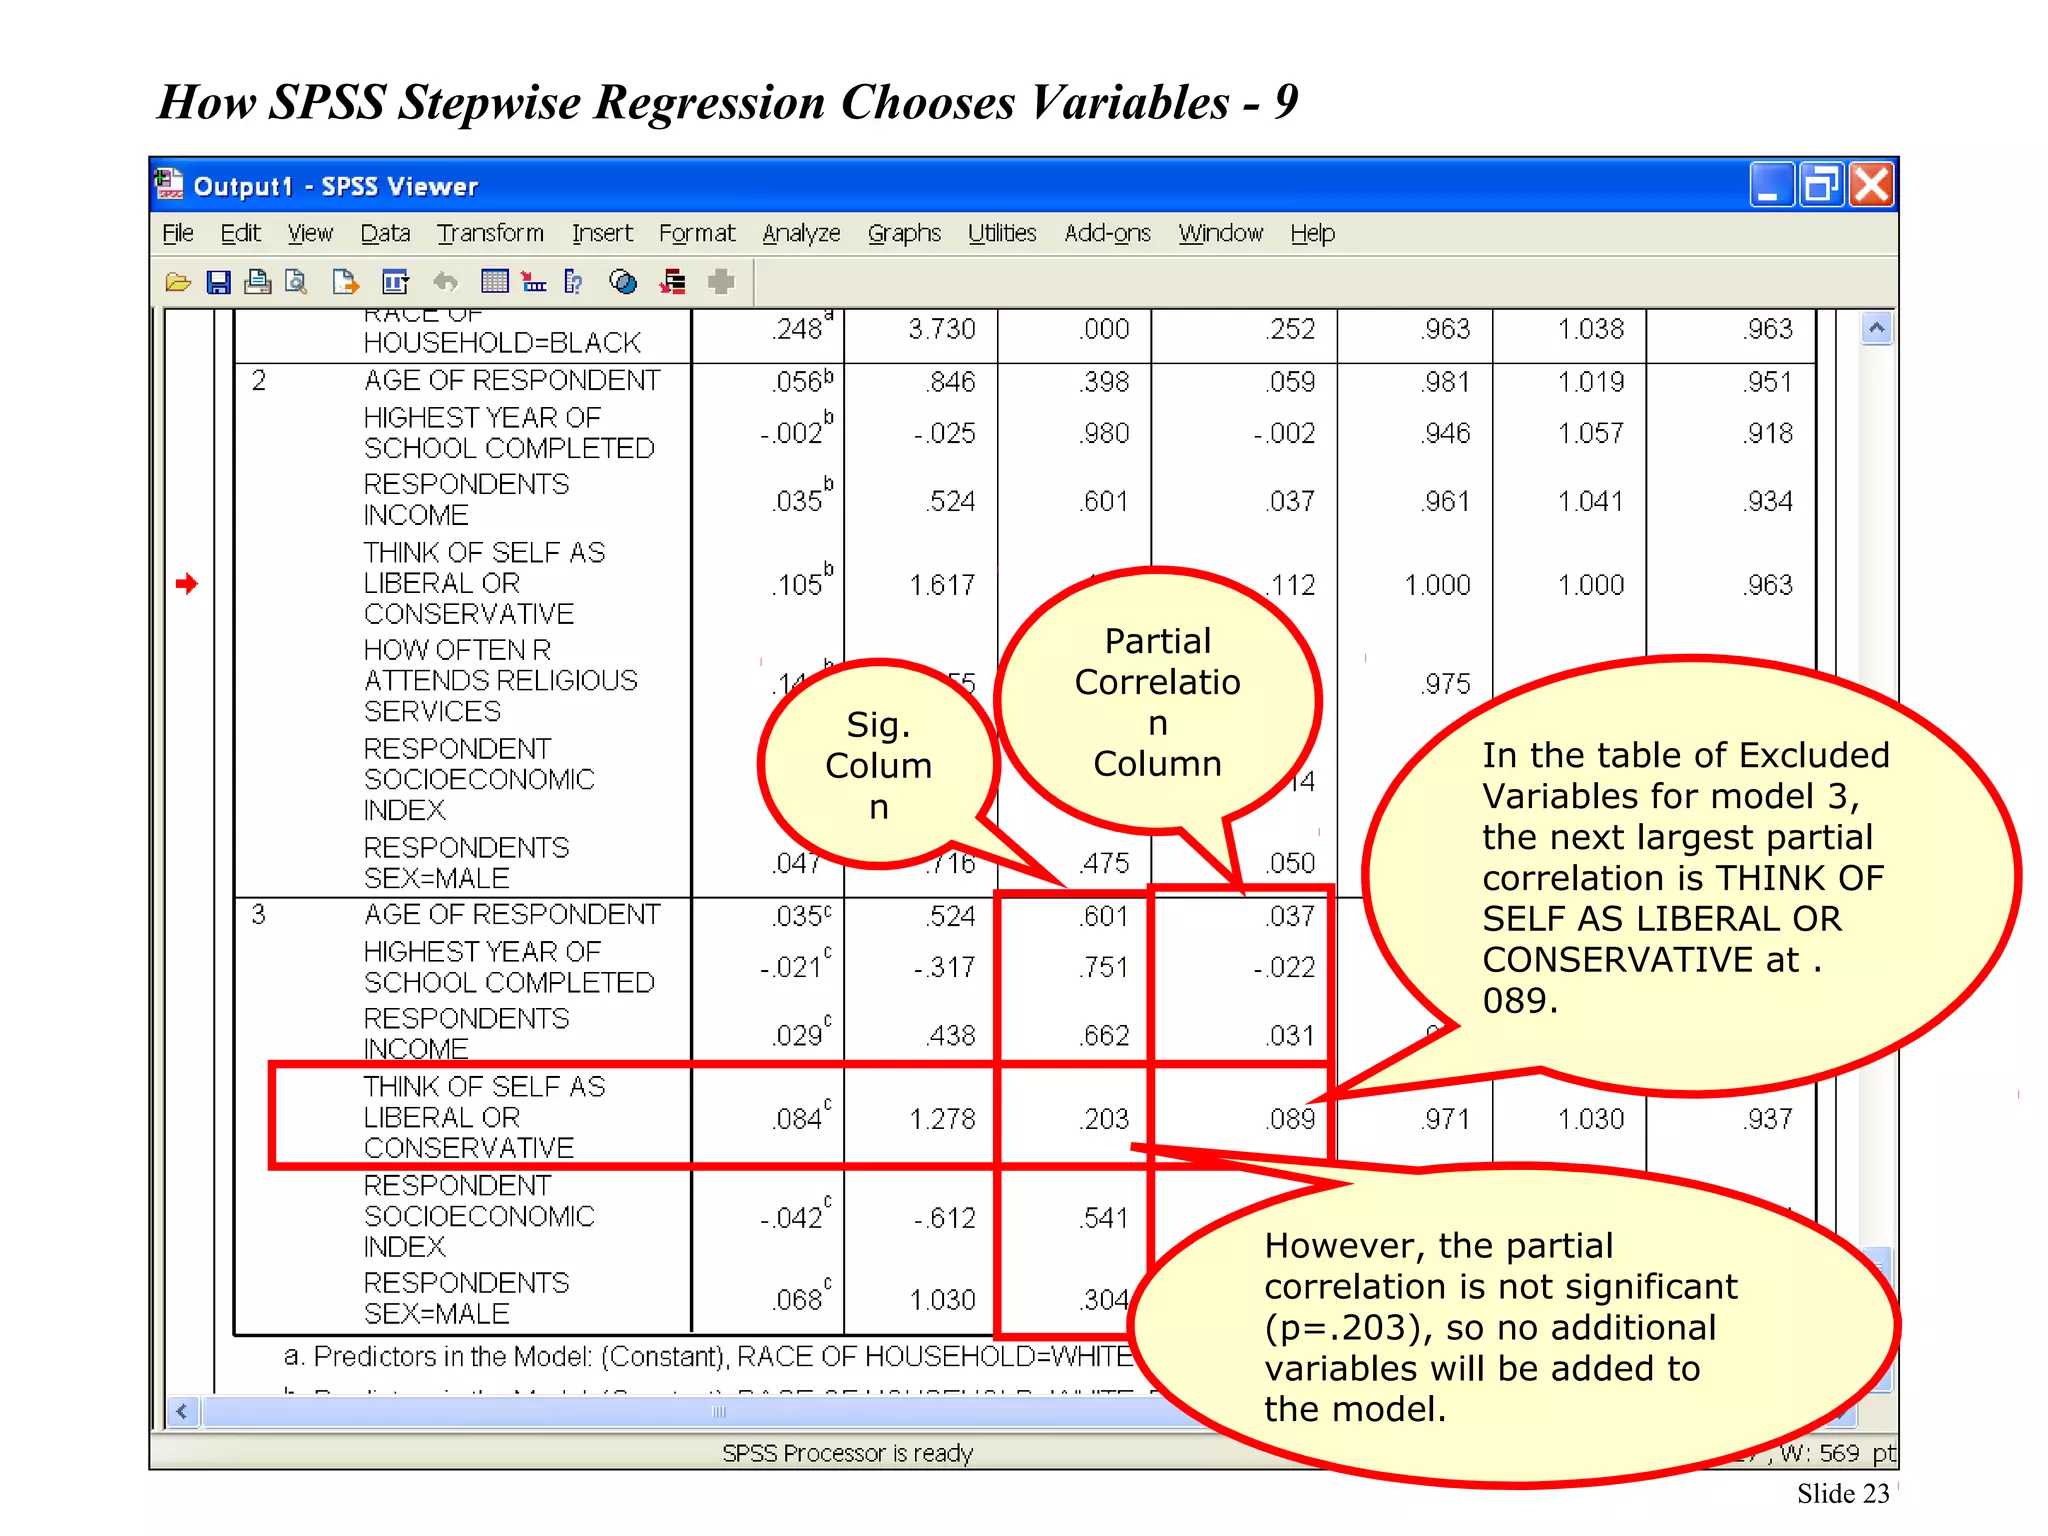Select model 3 THINK OF SELF AS LIBERAL label
This screenshot has width=2048, height=1536.
click(484, 1116)
